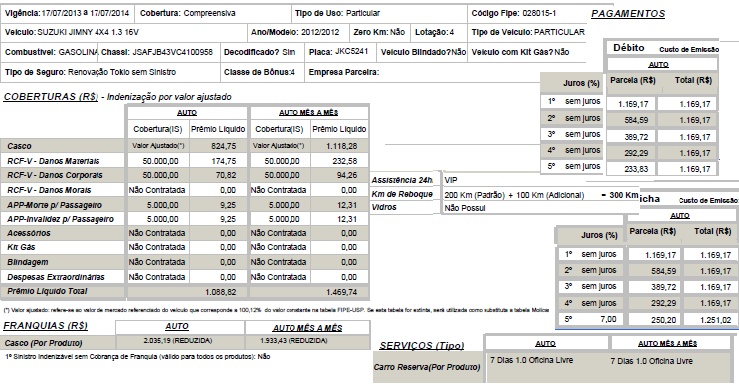Select the RCF-V - Danos Corporais row label
This screenshot has width=739, height=384.
coord(55,175)
